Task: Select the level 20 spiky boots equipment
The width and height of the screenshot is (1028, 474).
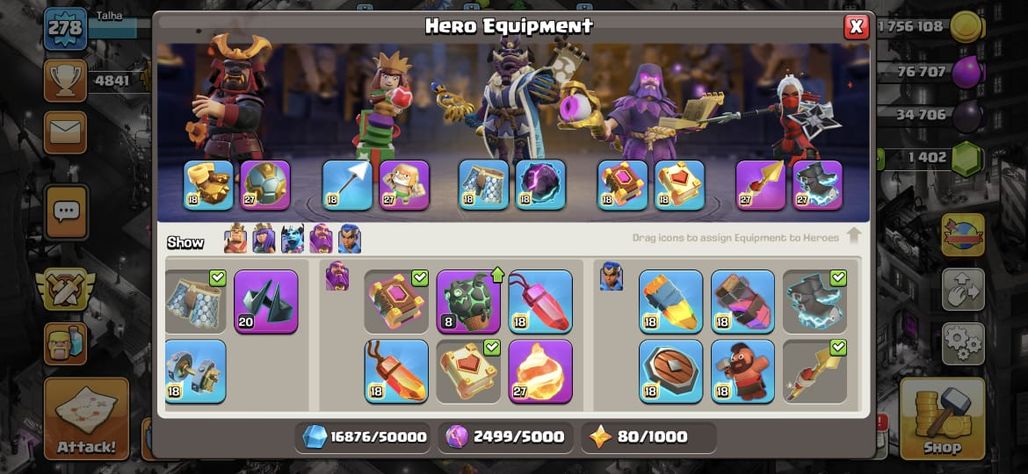Action: click(266, 302)
